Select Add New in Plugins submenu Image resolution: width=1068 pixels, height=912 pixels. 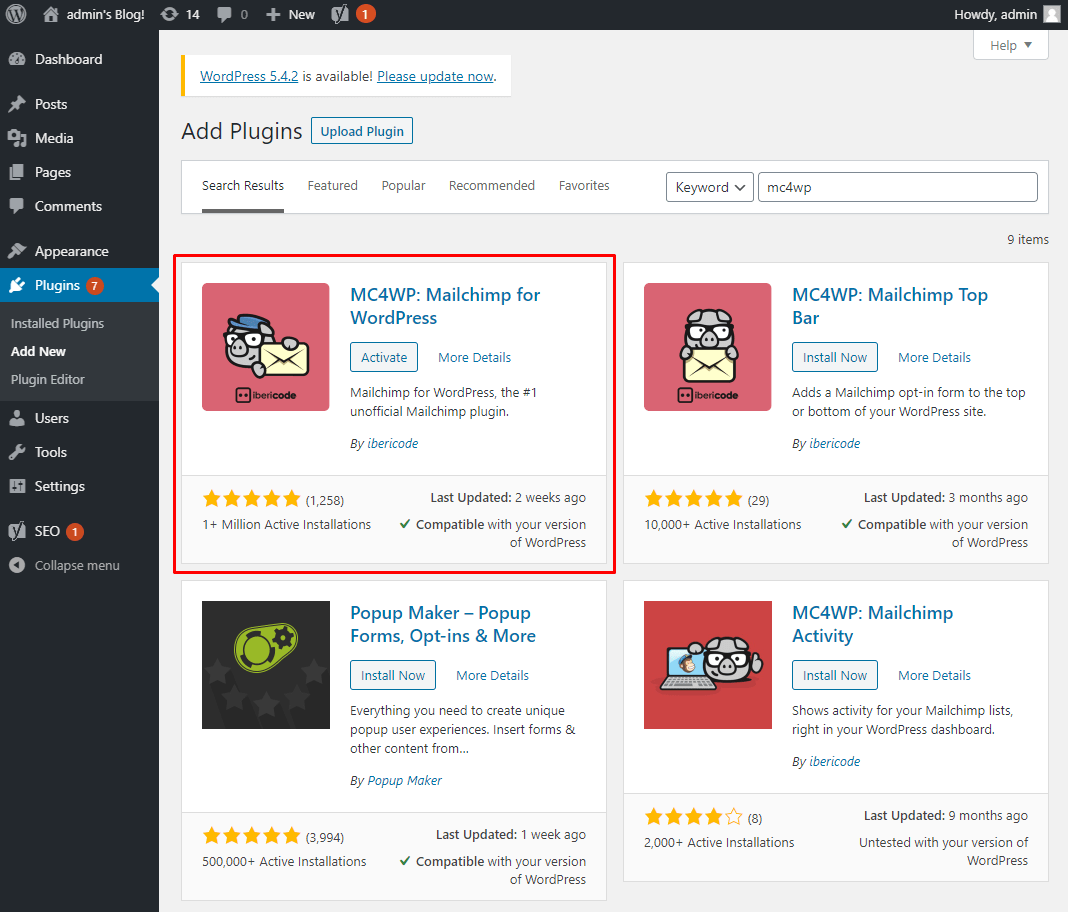click(x=38, y=351)
